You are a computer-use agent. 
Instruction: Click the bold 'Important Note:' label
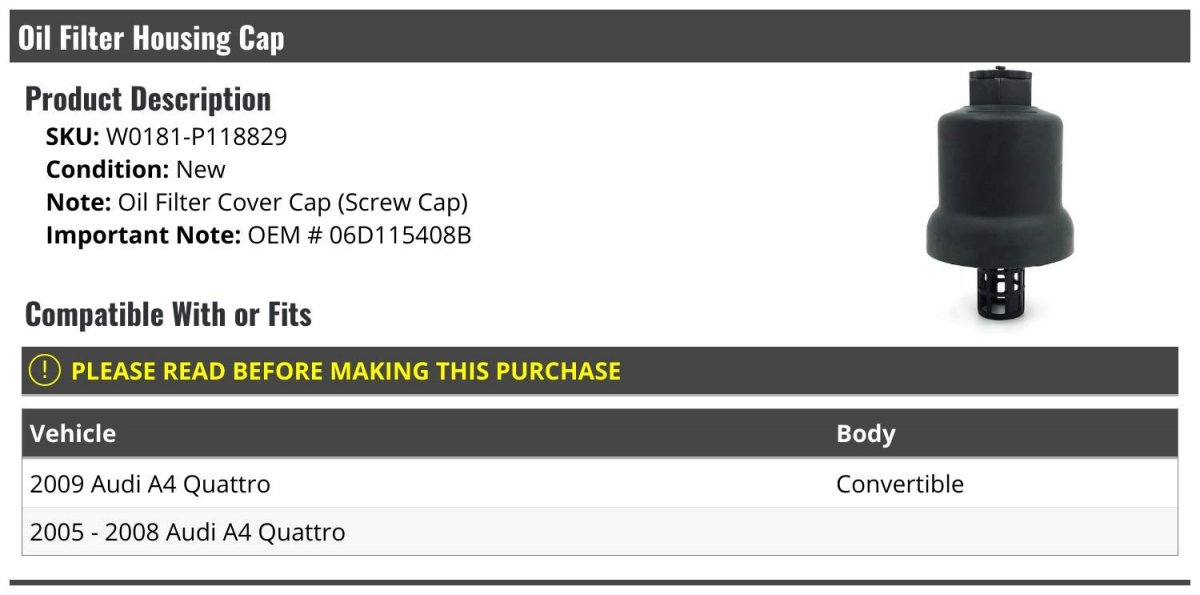[x=143, y=236]
